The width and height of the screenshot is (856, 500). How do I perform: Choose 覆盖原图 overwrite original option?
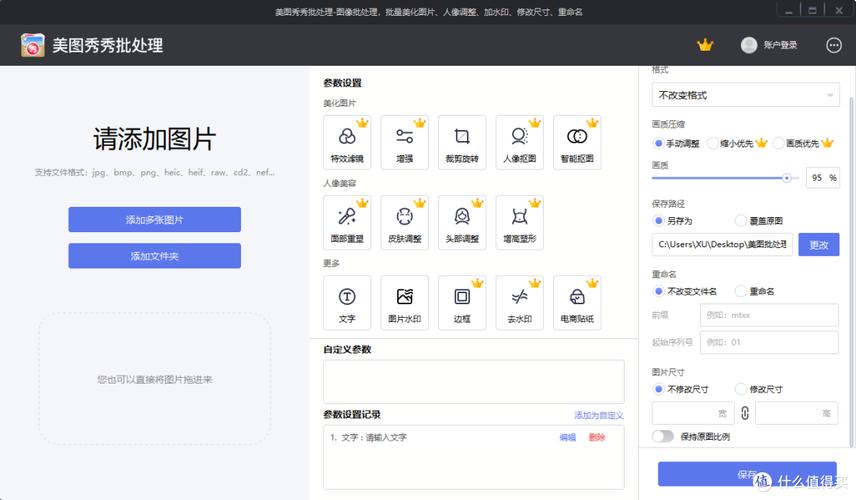click(x=759, y=221)
